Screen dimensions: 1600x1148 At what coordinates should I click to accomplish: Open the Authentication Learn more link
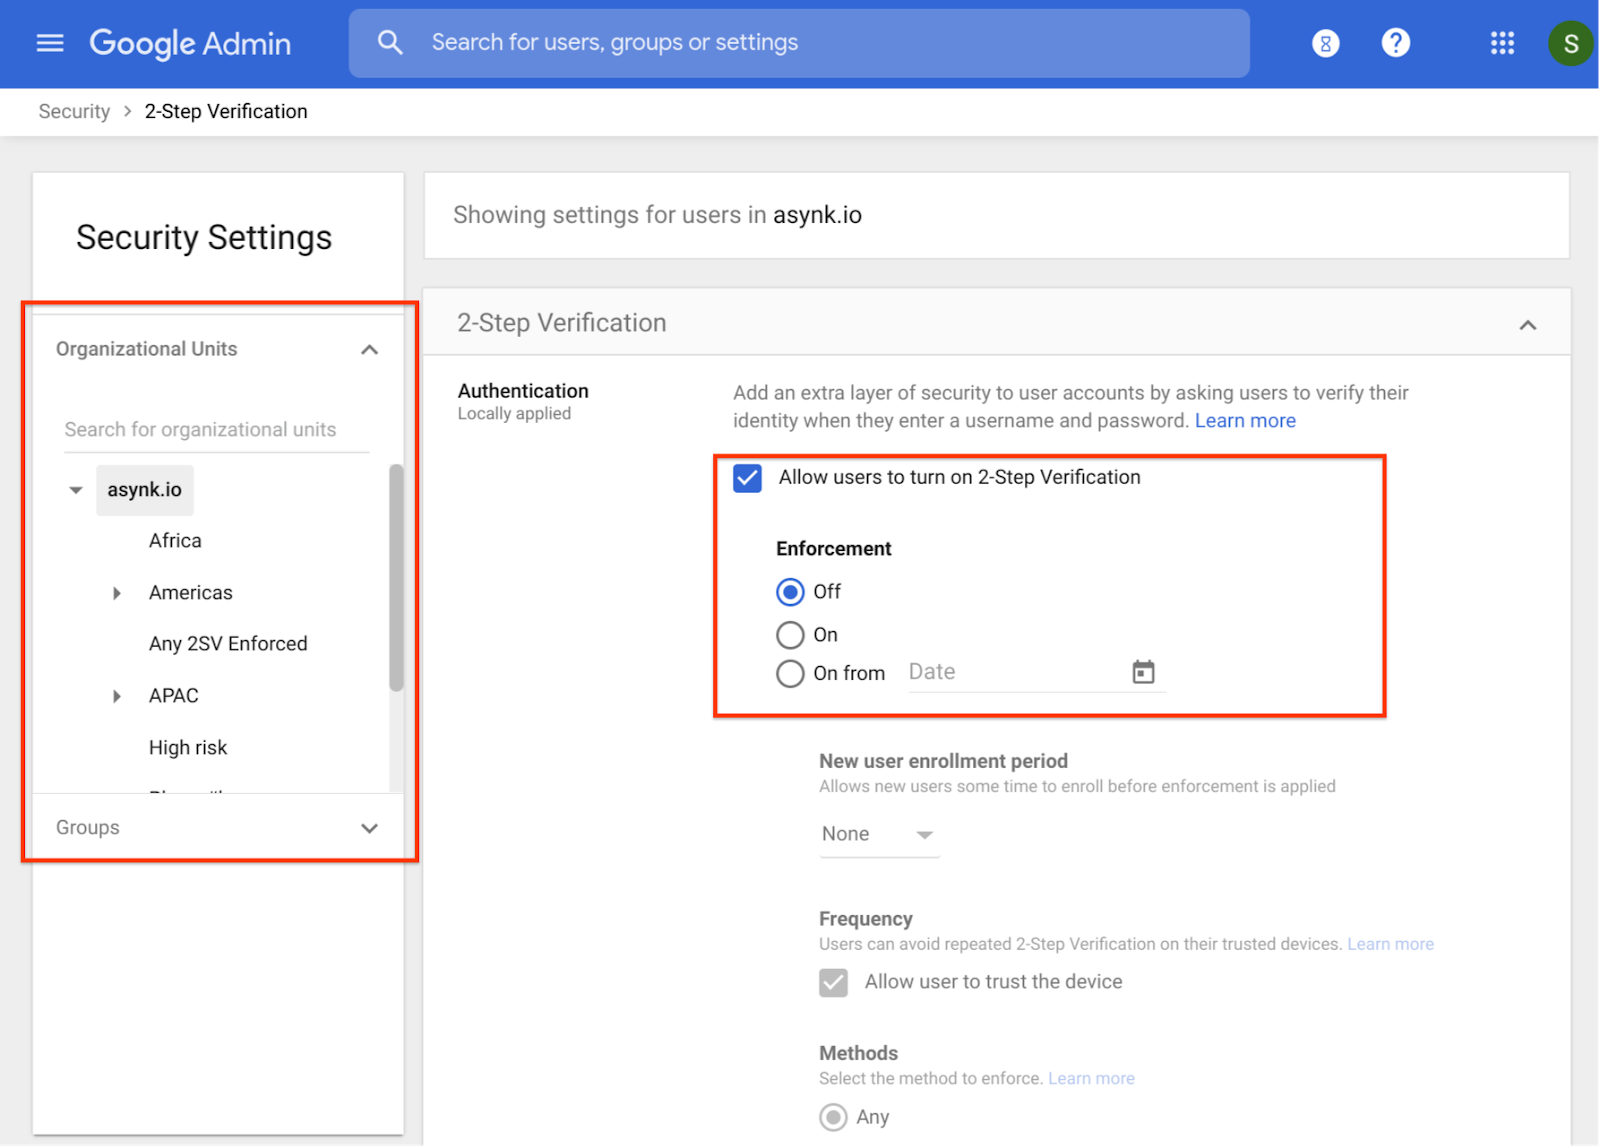coord(1245,421)
